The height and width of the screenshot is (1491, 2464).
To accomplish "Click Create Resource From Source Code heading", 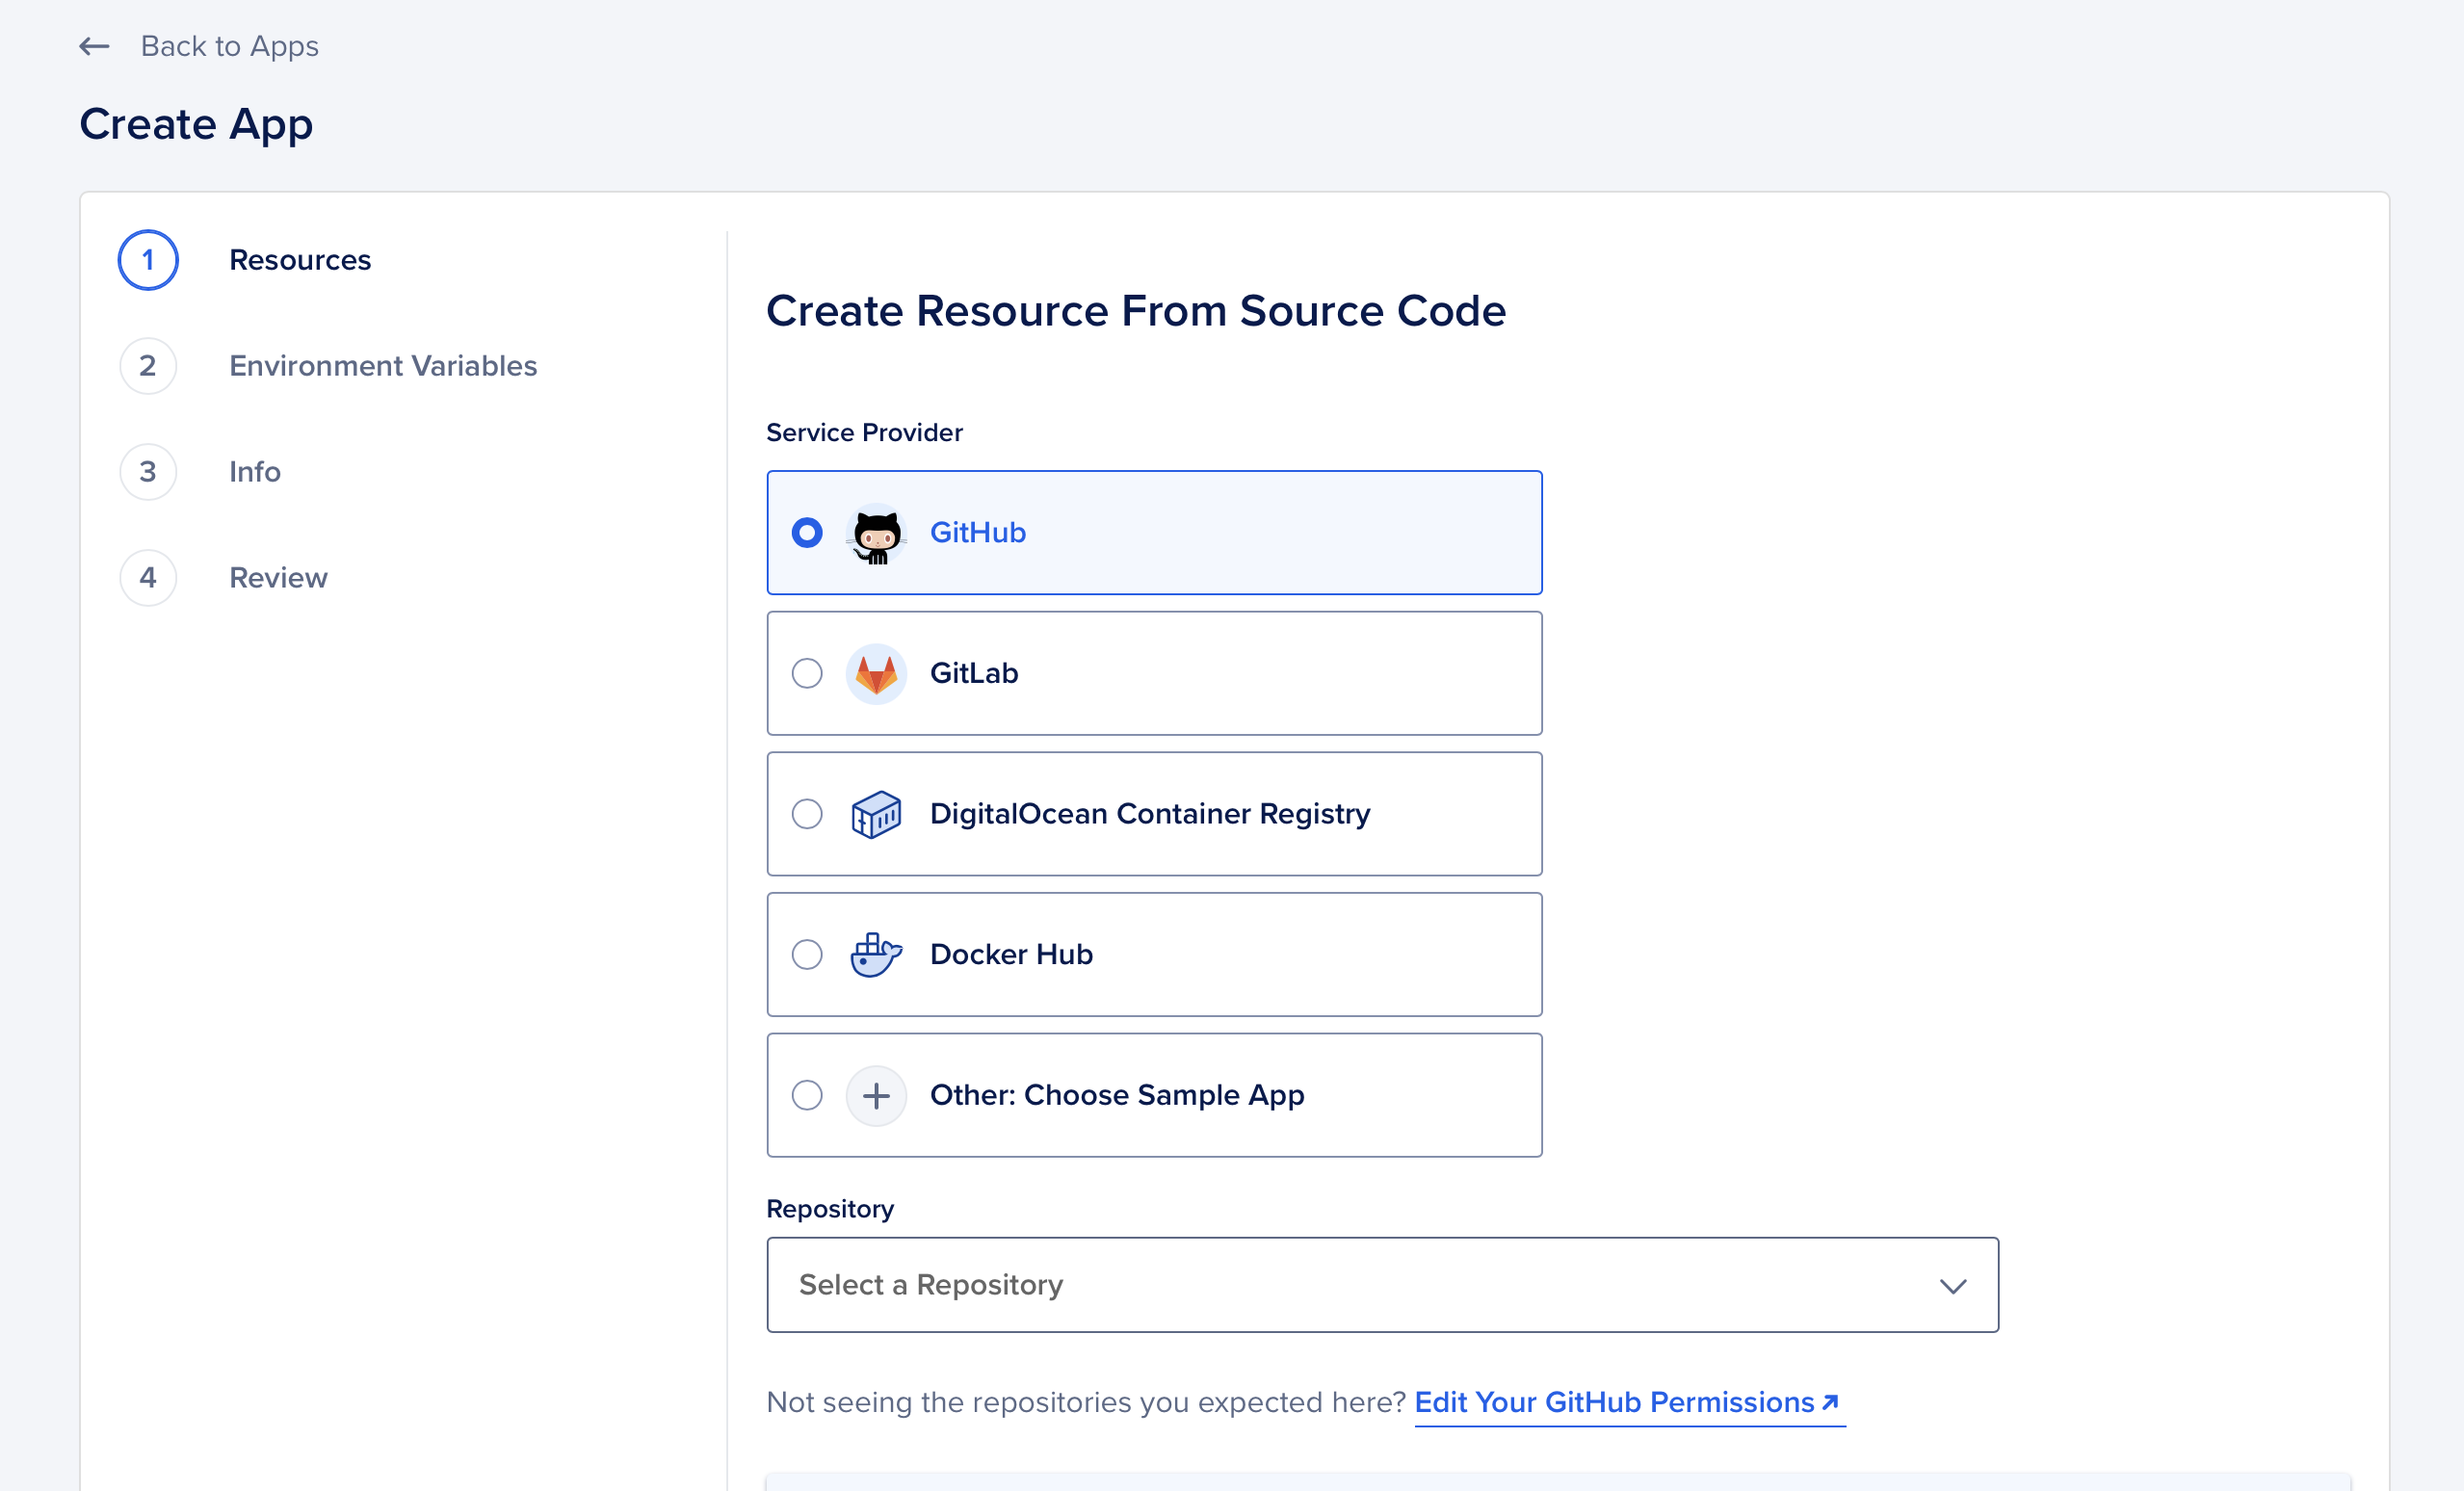I will 1136,311.
